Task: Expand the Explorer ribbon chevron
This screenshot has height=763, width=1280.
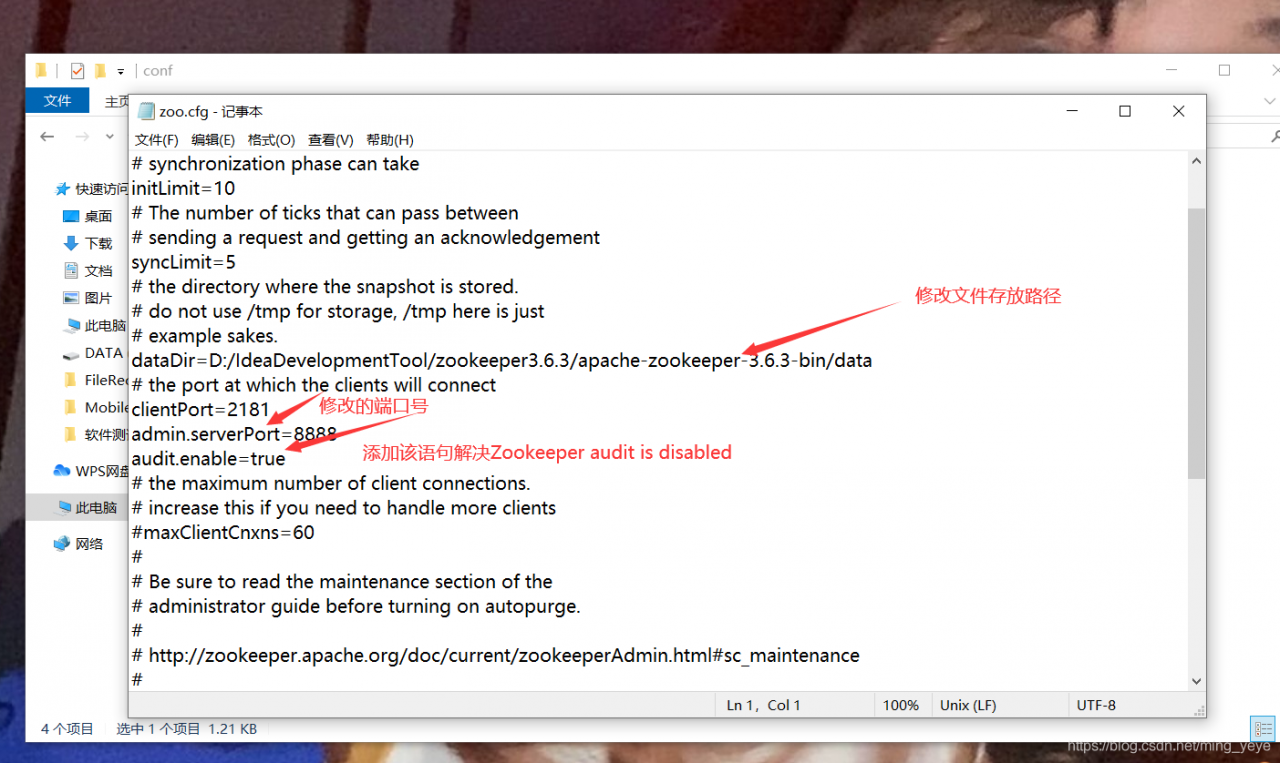Action: (x=1271, y=101)
